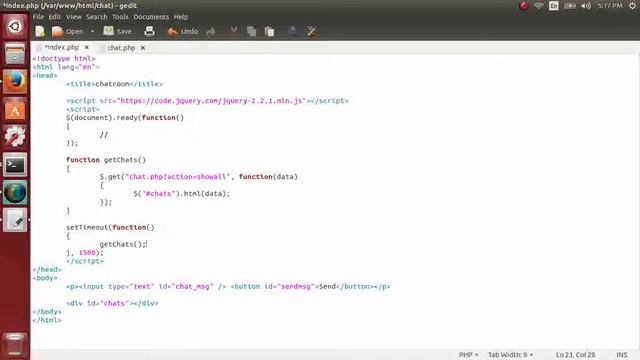Click the div id="chats" line
640x360 pixels.
(x=112, y=303)
